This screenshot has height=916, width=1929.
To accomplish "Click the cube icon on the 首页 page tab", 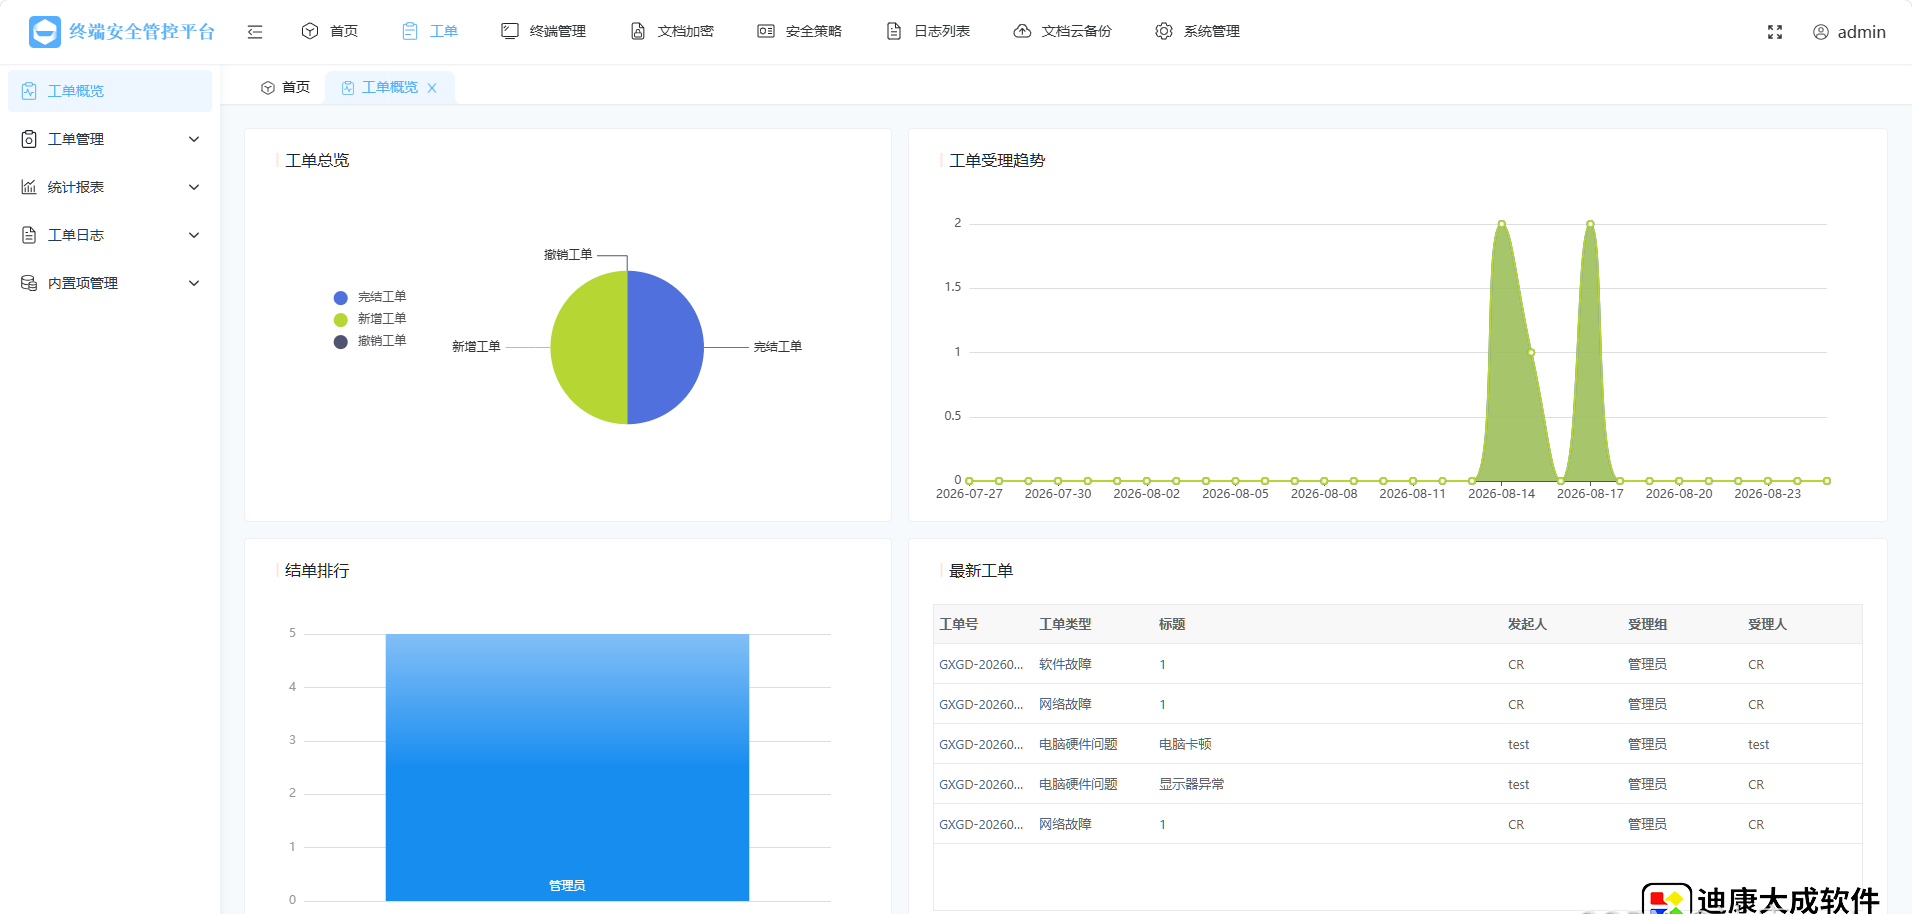I will click(x=268, y=88).
